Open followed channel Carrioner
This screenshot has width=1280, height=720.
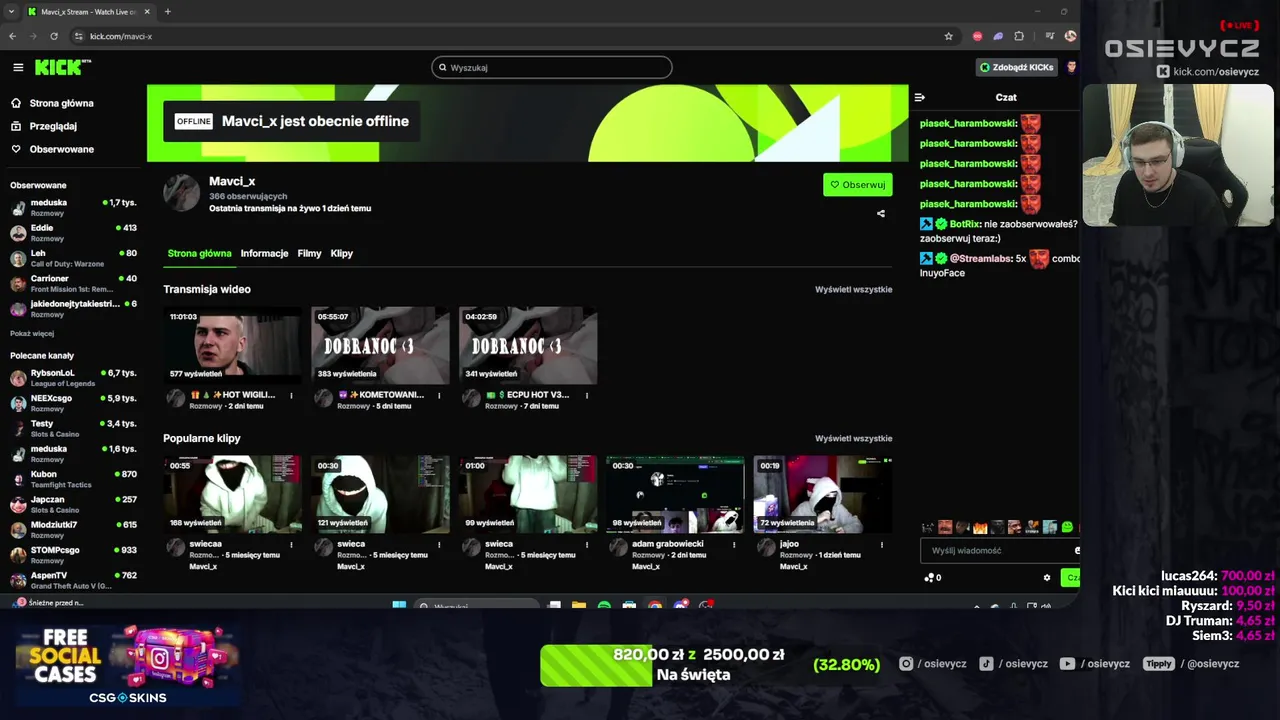tap(73, 283)
